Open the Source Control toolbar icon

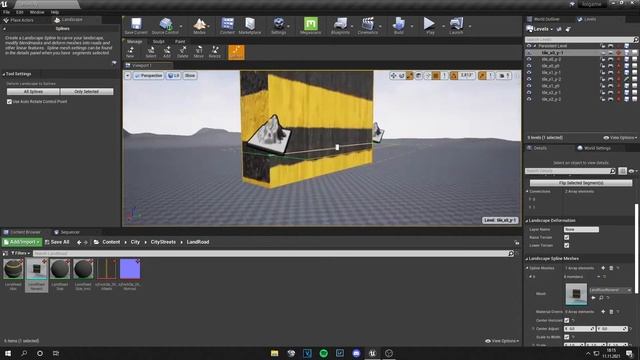tap(165, 26)
